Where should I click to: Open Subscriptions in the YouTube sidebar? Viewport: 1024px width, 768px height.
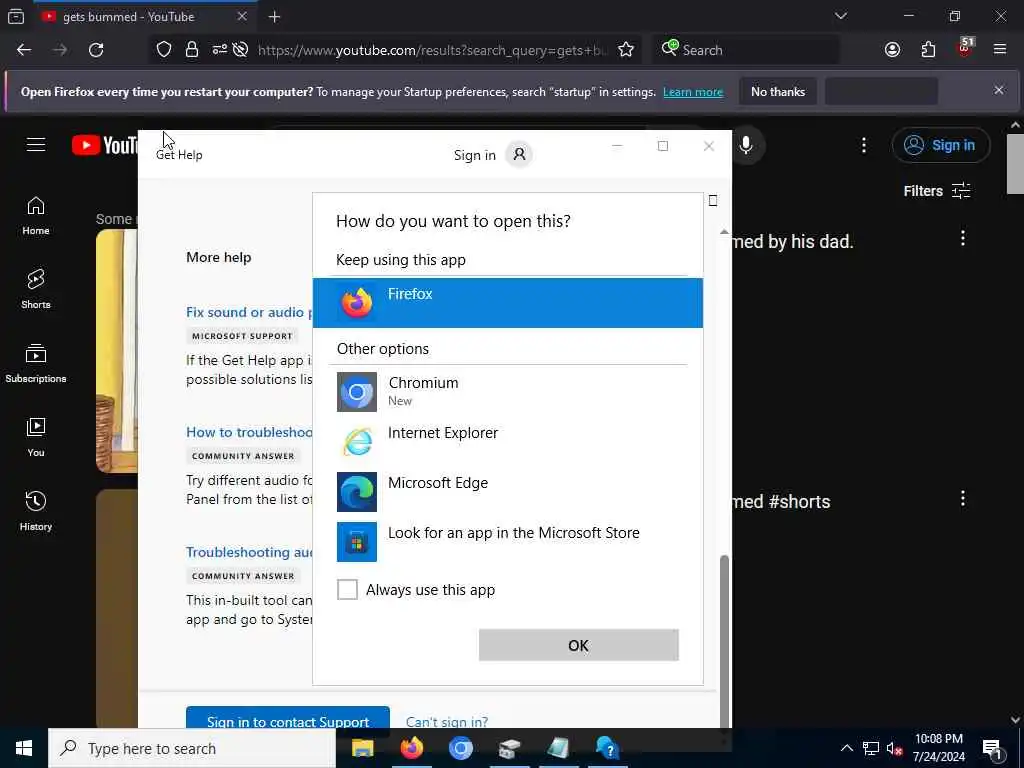tap(36, 363)
